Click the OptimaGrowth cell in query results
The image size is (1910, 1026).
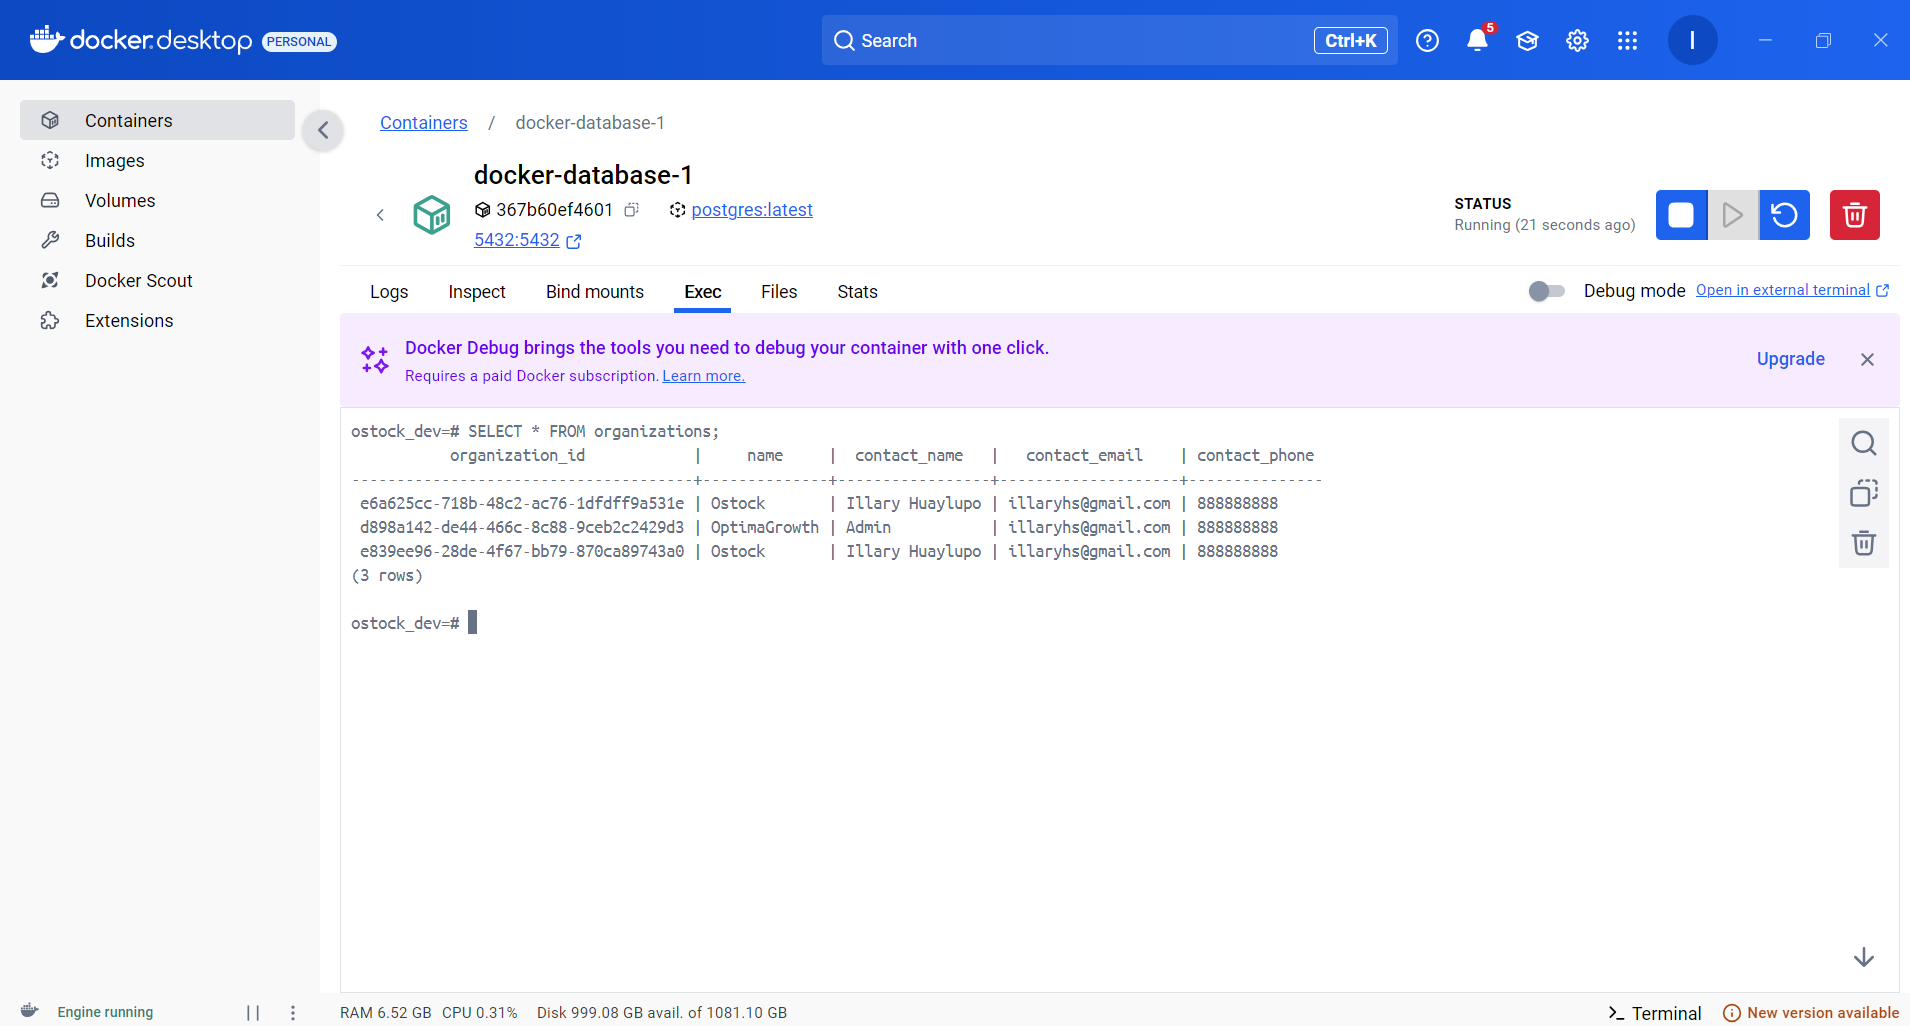coord(764,527)
